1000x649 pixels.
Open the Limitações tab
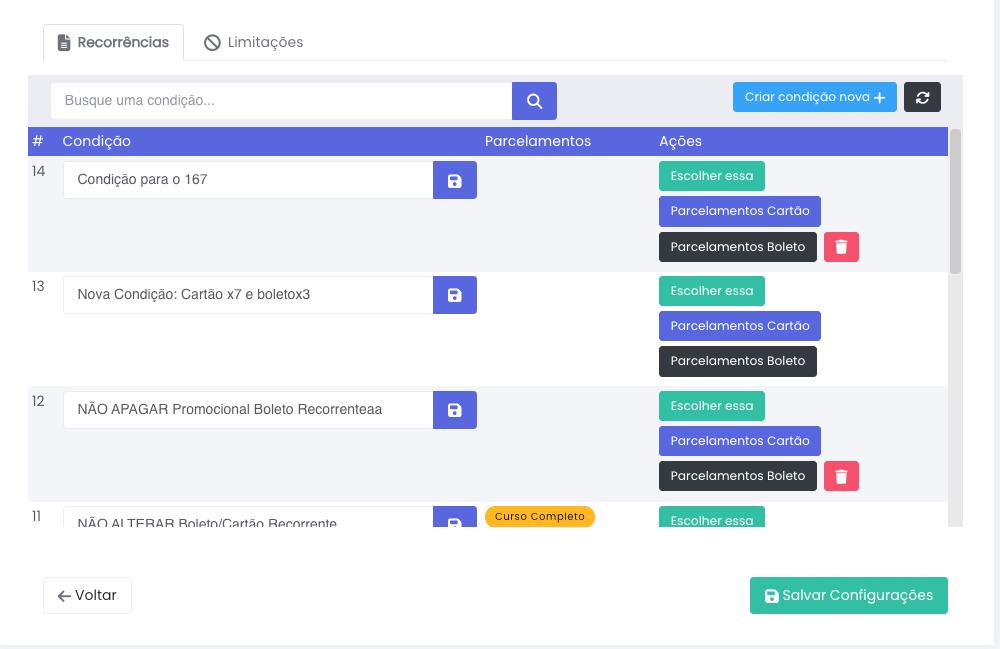pyautogui.click(x=254, y=42)
